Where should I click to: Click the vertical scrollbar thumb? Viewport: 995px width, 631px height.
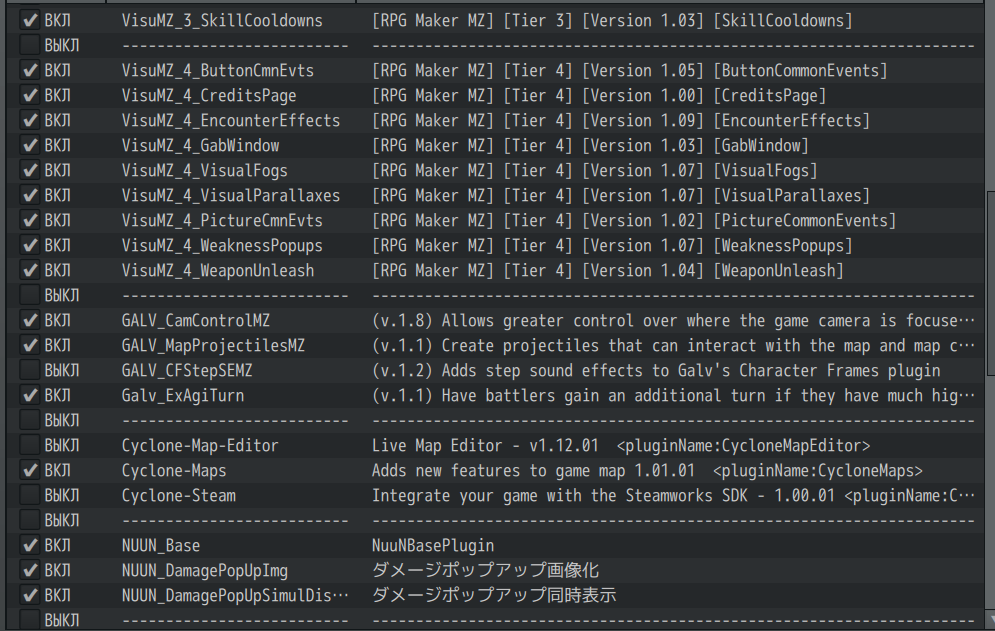coord(991,284)
